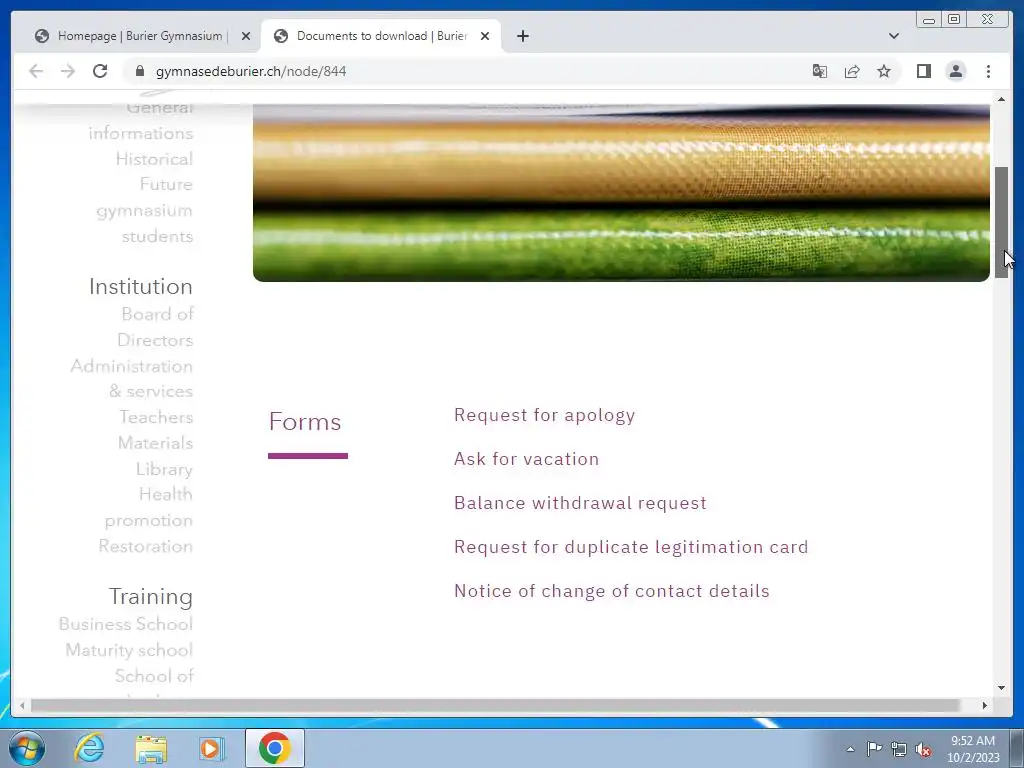Click the vertical scrollbar thumb

click(1001, 222)
